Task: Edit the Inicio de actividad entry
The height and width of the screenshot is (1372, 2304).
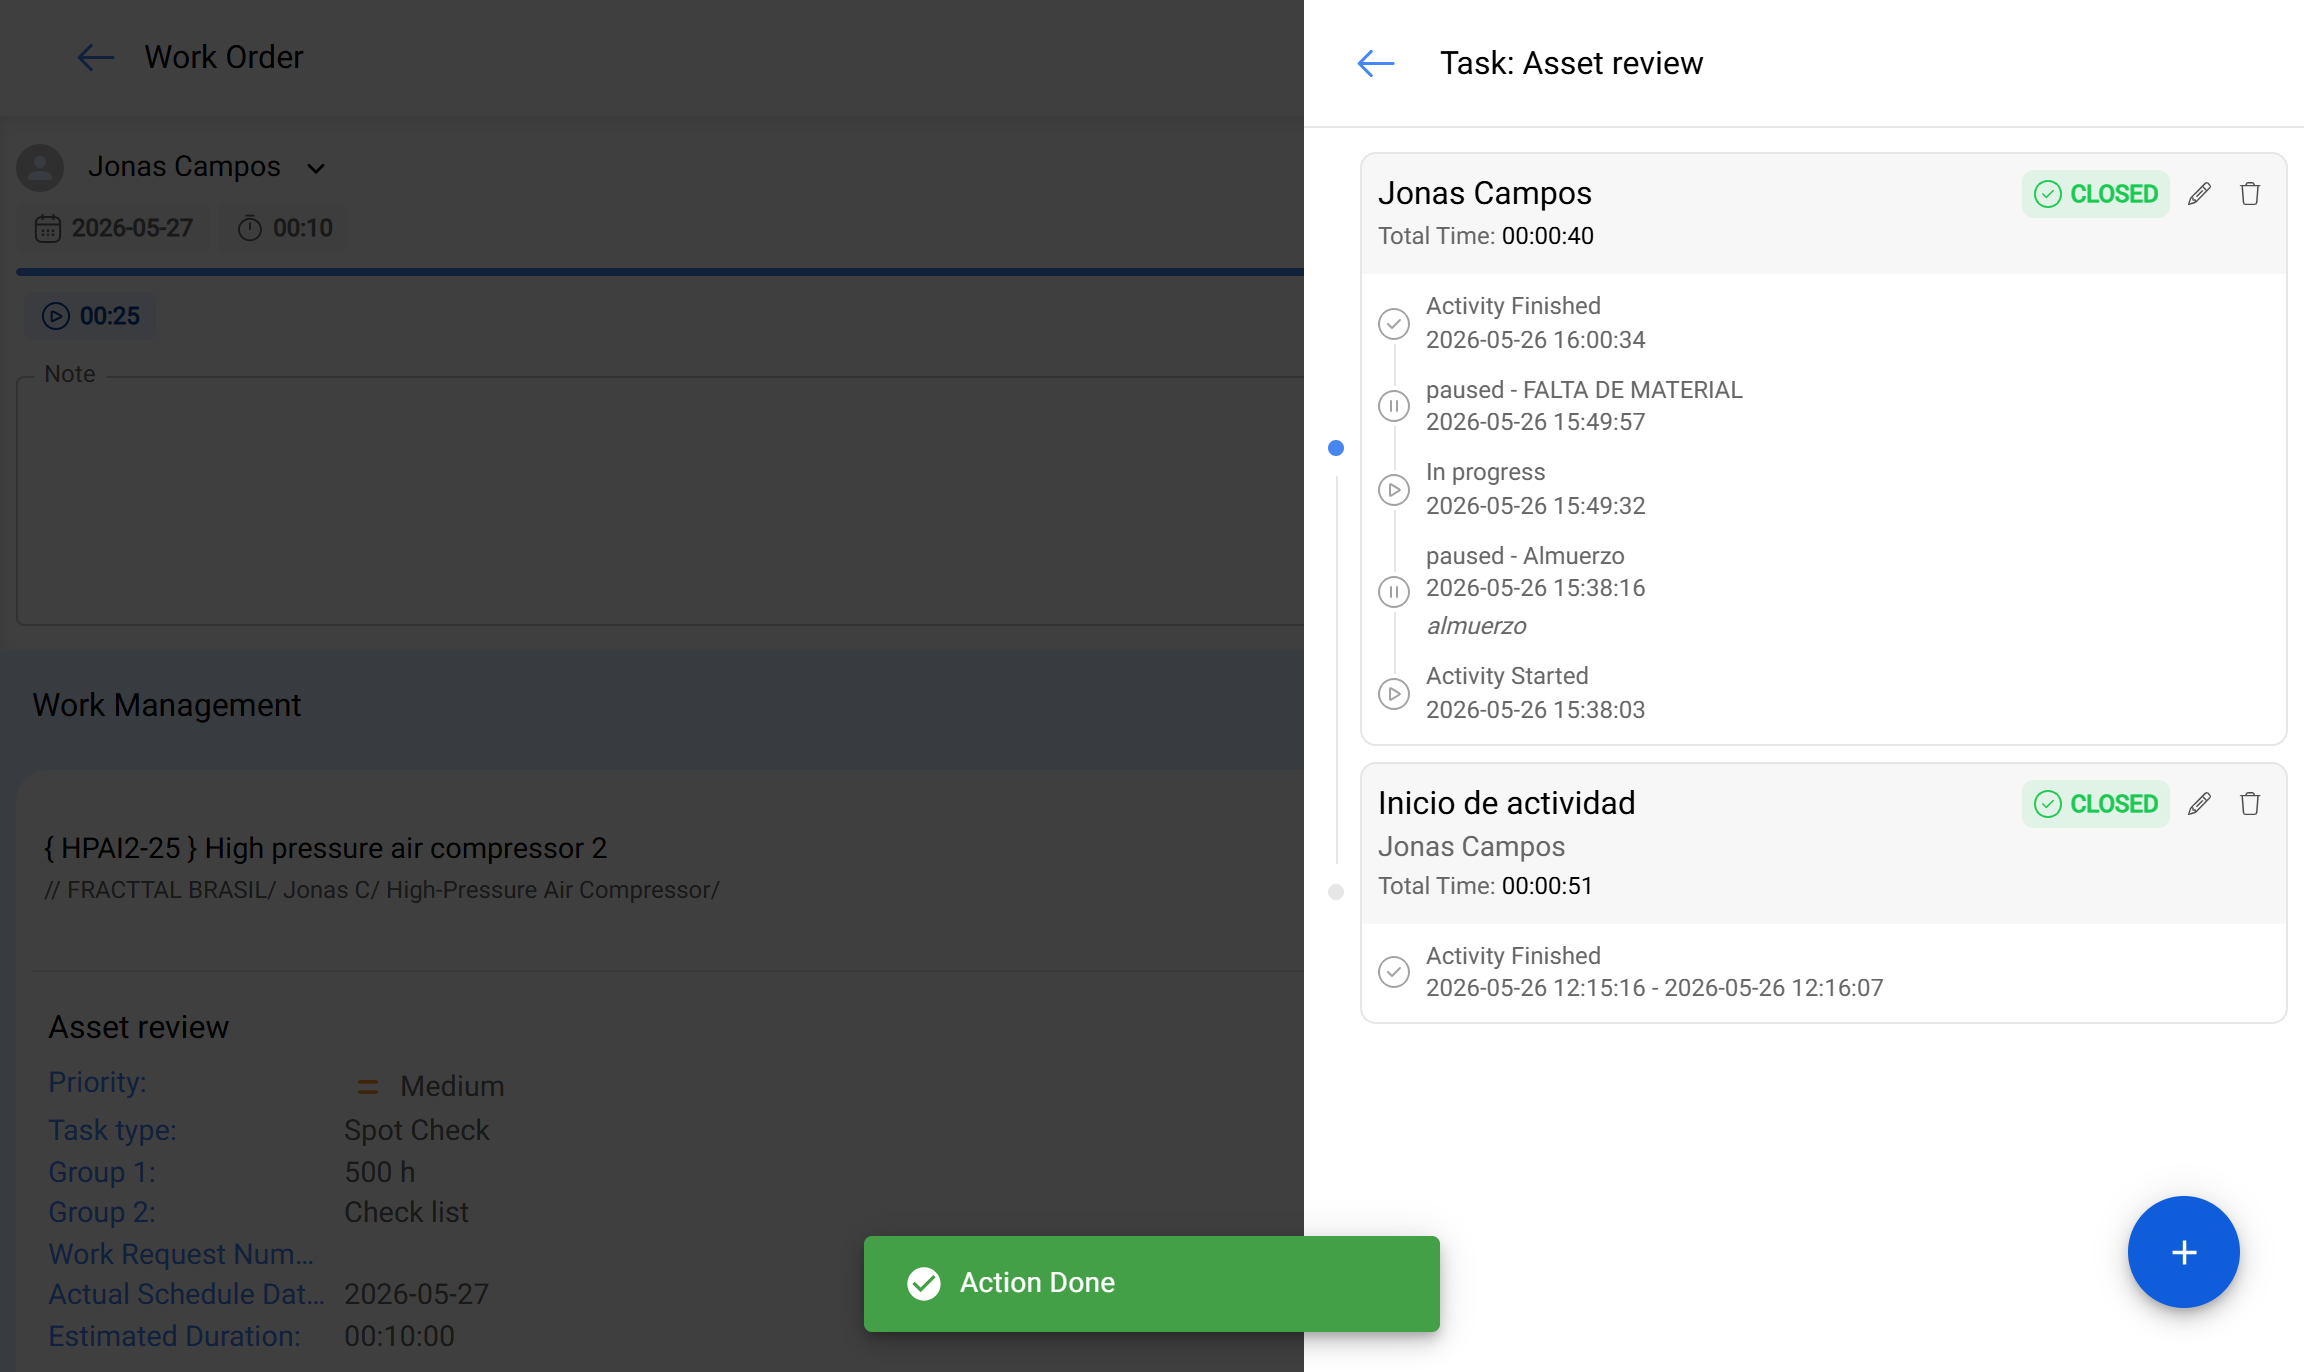Action: pyautogui.click(x=2199, y=804)
